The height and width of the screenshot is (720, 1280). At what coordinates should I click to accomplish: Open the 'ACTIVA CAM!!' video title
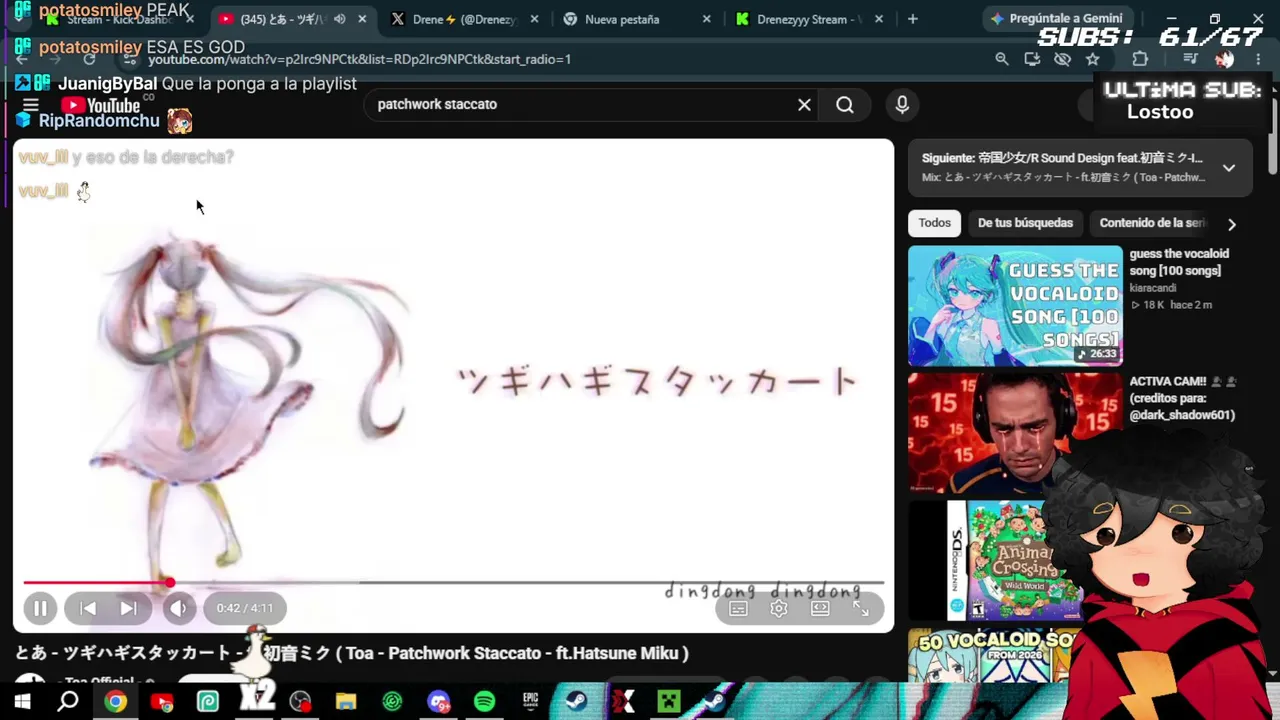tap(1182, 398)
